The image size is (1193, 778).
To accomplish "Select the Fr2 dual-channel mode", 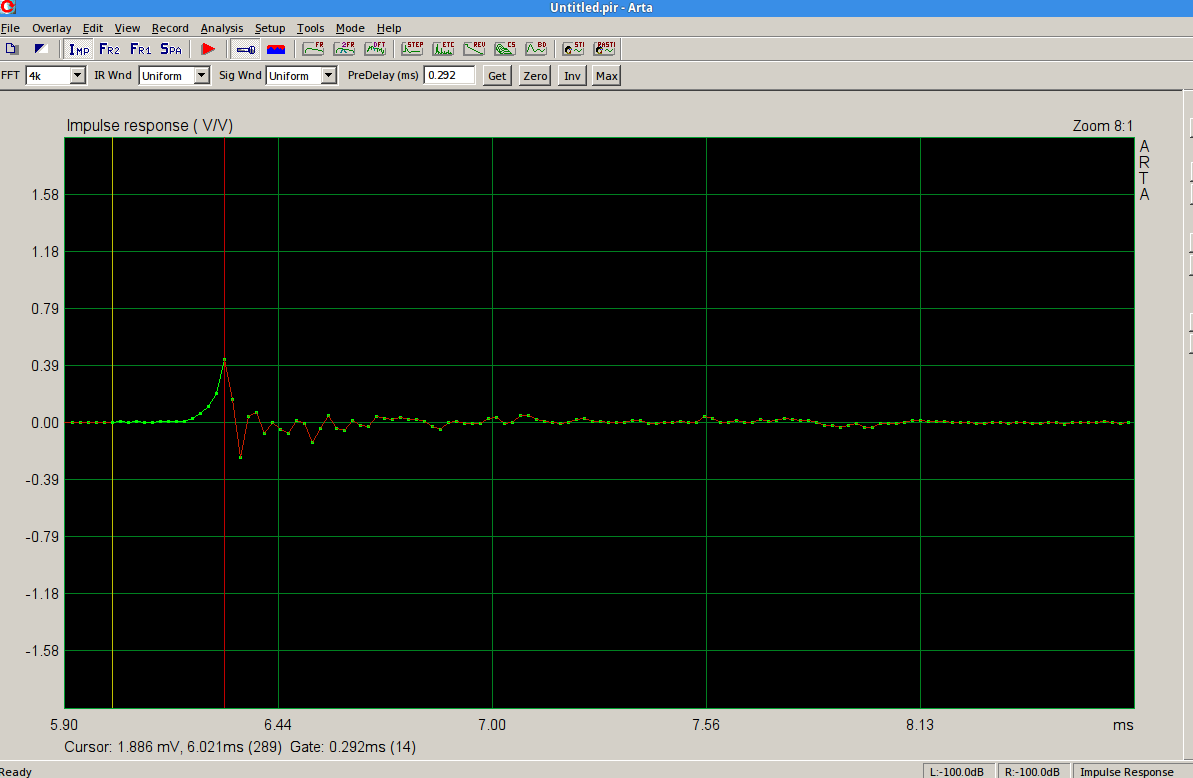I will click(109, 49).
